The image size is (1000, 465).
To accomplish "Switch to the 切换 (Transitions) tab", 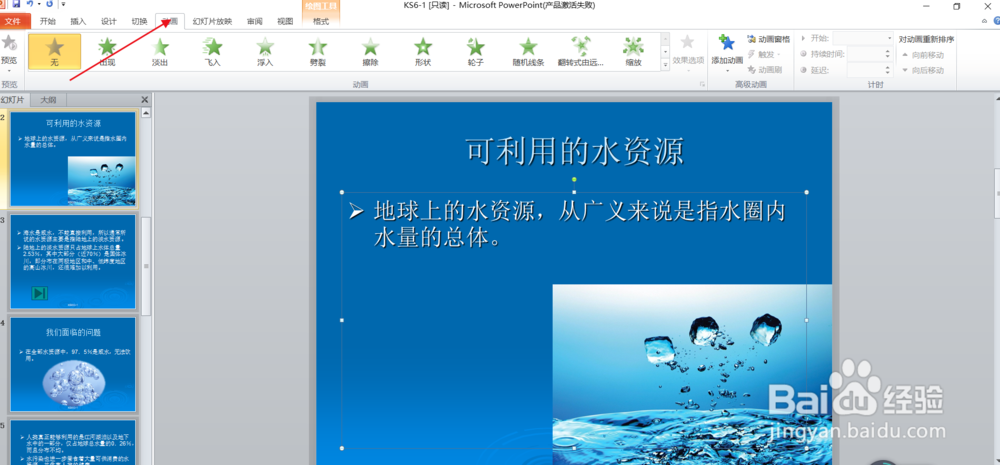I will click(x=140, y=21).
